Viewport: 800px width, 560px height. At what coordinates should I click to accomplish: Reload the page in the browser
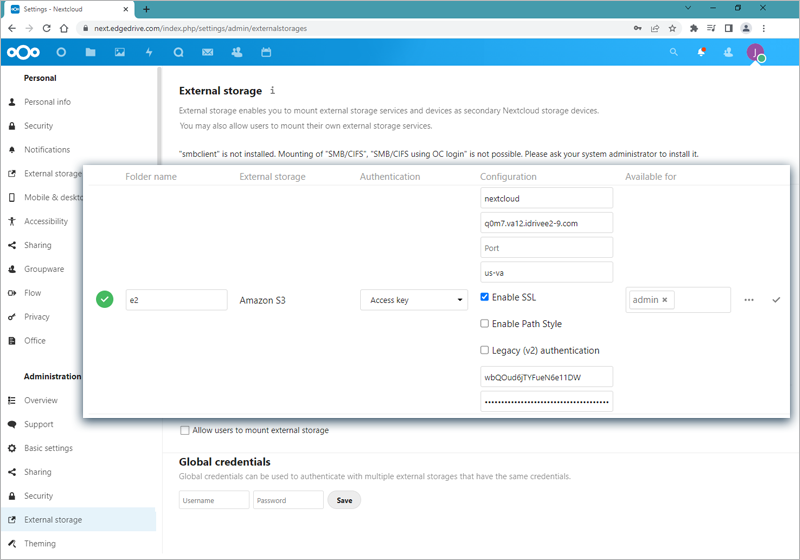point(46,29)
